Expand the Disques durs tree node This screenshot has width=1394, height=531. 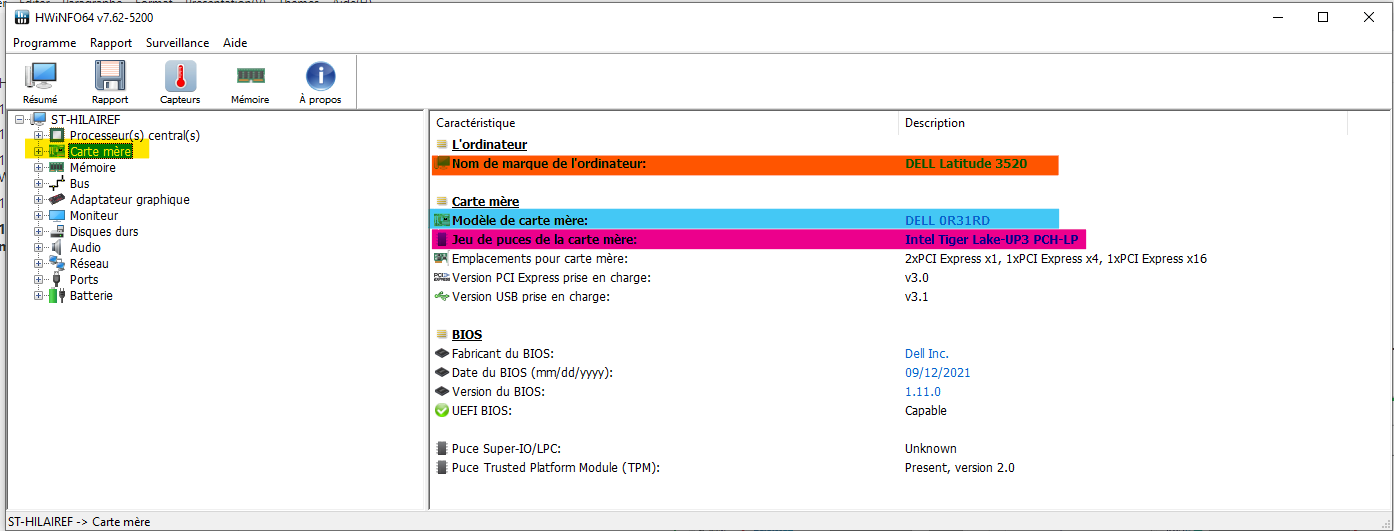tap(39, 232)
